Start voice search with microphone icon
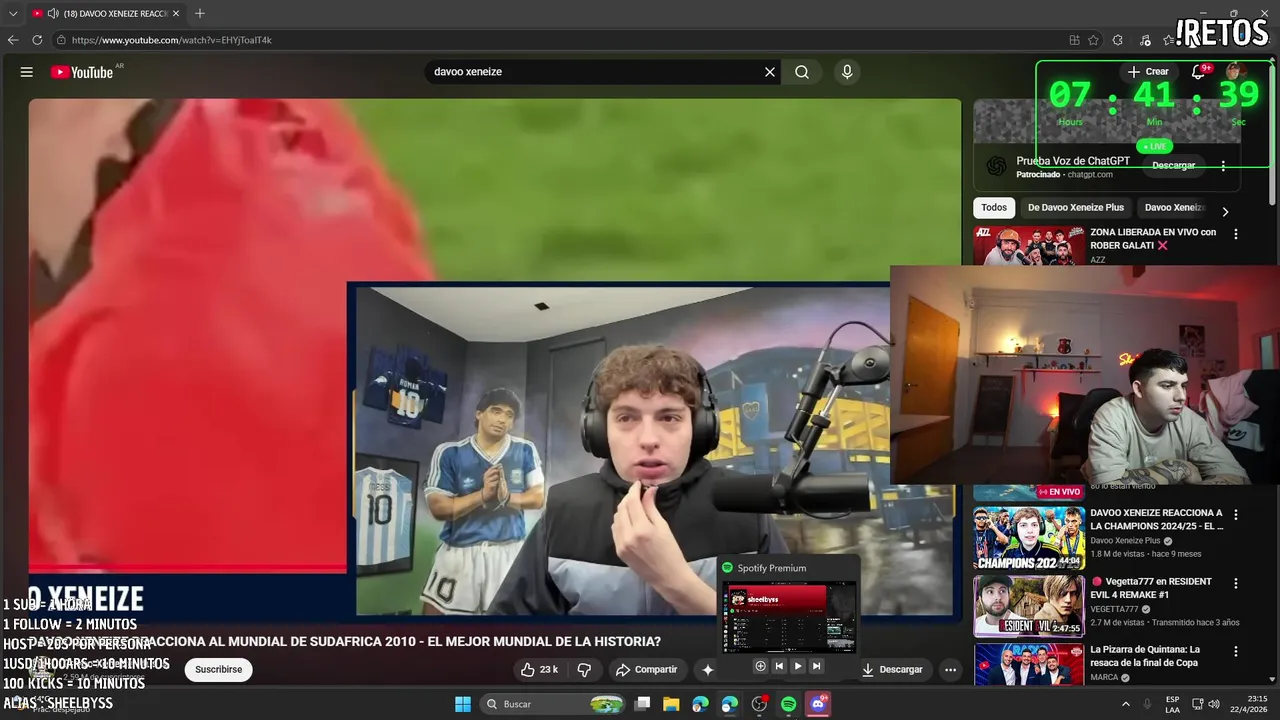The width and height of the screenshot is (1280, 720). (847, 72)
